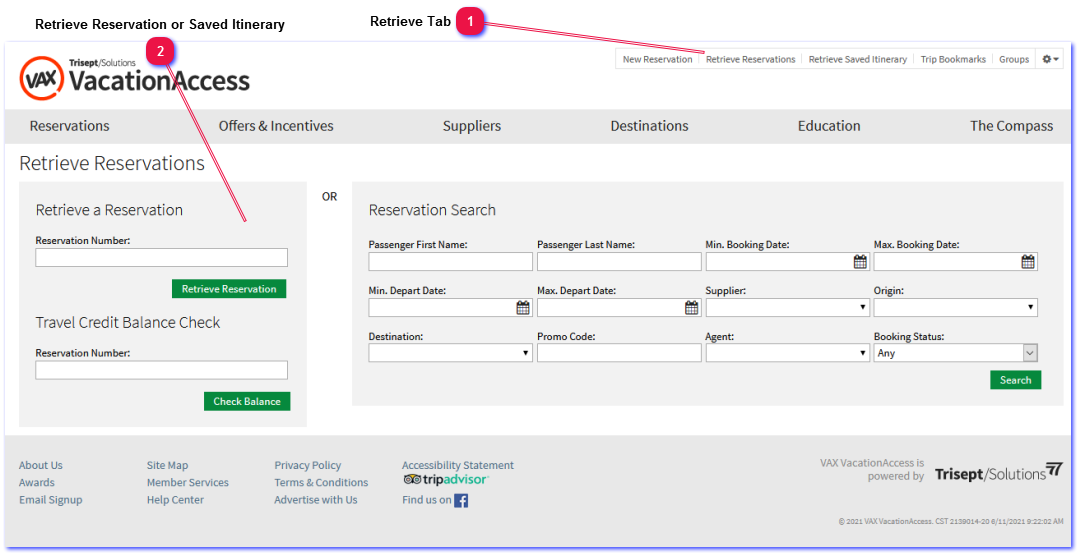Click the VAX VacationAccess logo
The height and width of the screenshot is (556, 1080).
click(x=135, y=78)
